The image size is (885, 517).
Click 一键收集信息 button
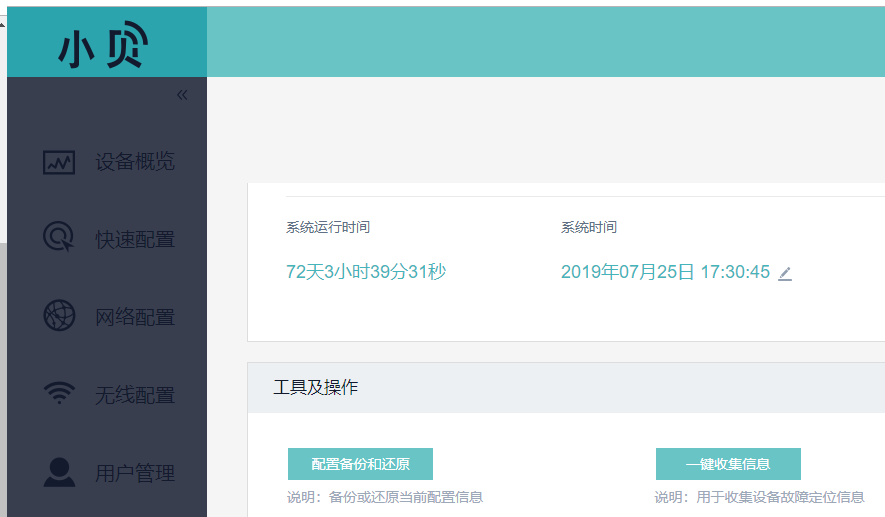tap(728, 464)
